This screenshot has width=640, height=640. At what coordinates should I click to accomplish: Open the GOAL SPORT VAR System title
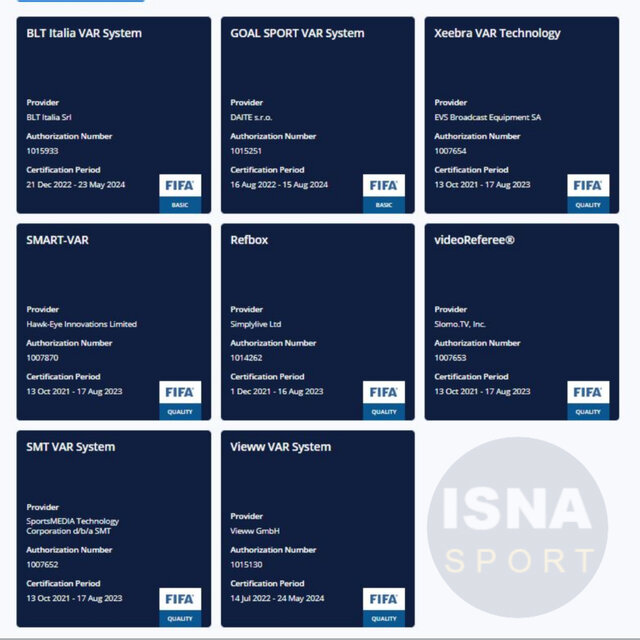[297, 33]
